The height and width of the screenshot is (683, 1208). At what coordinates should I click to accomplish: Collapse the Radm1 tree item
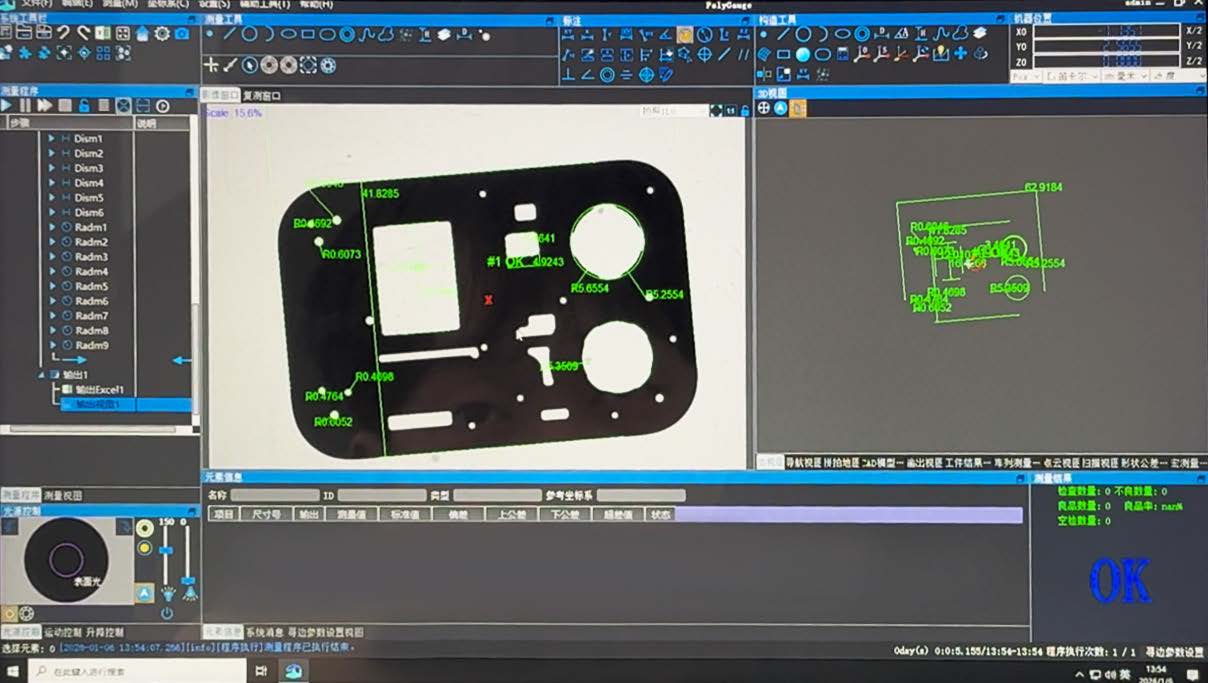pos(53,227)
